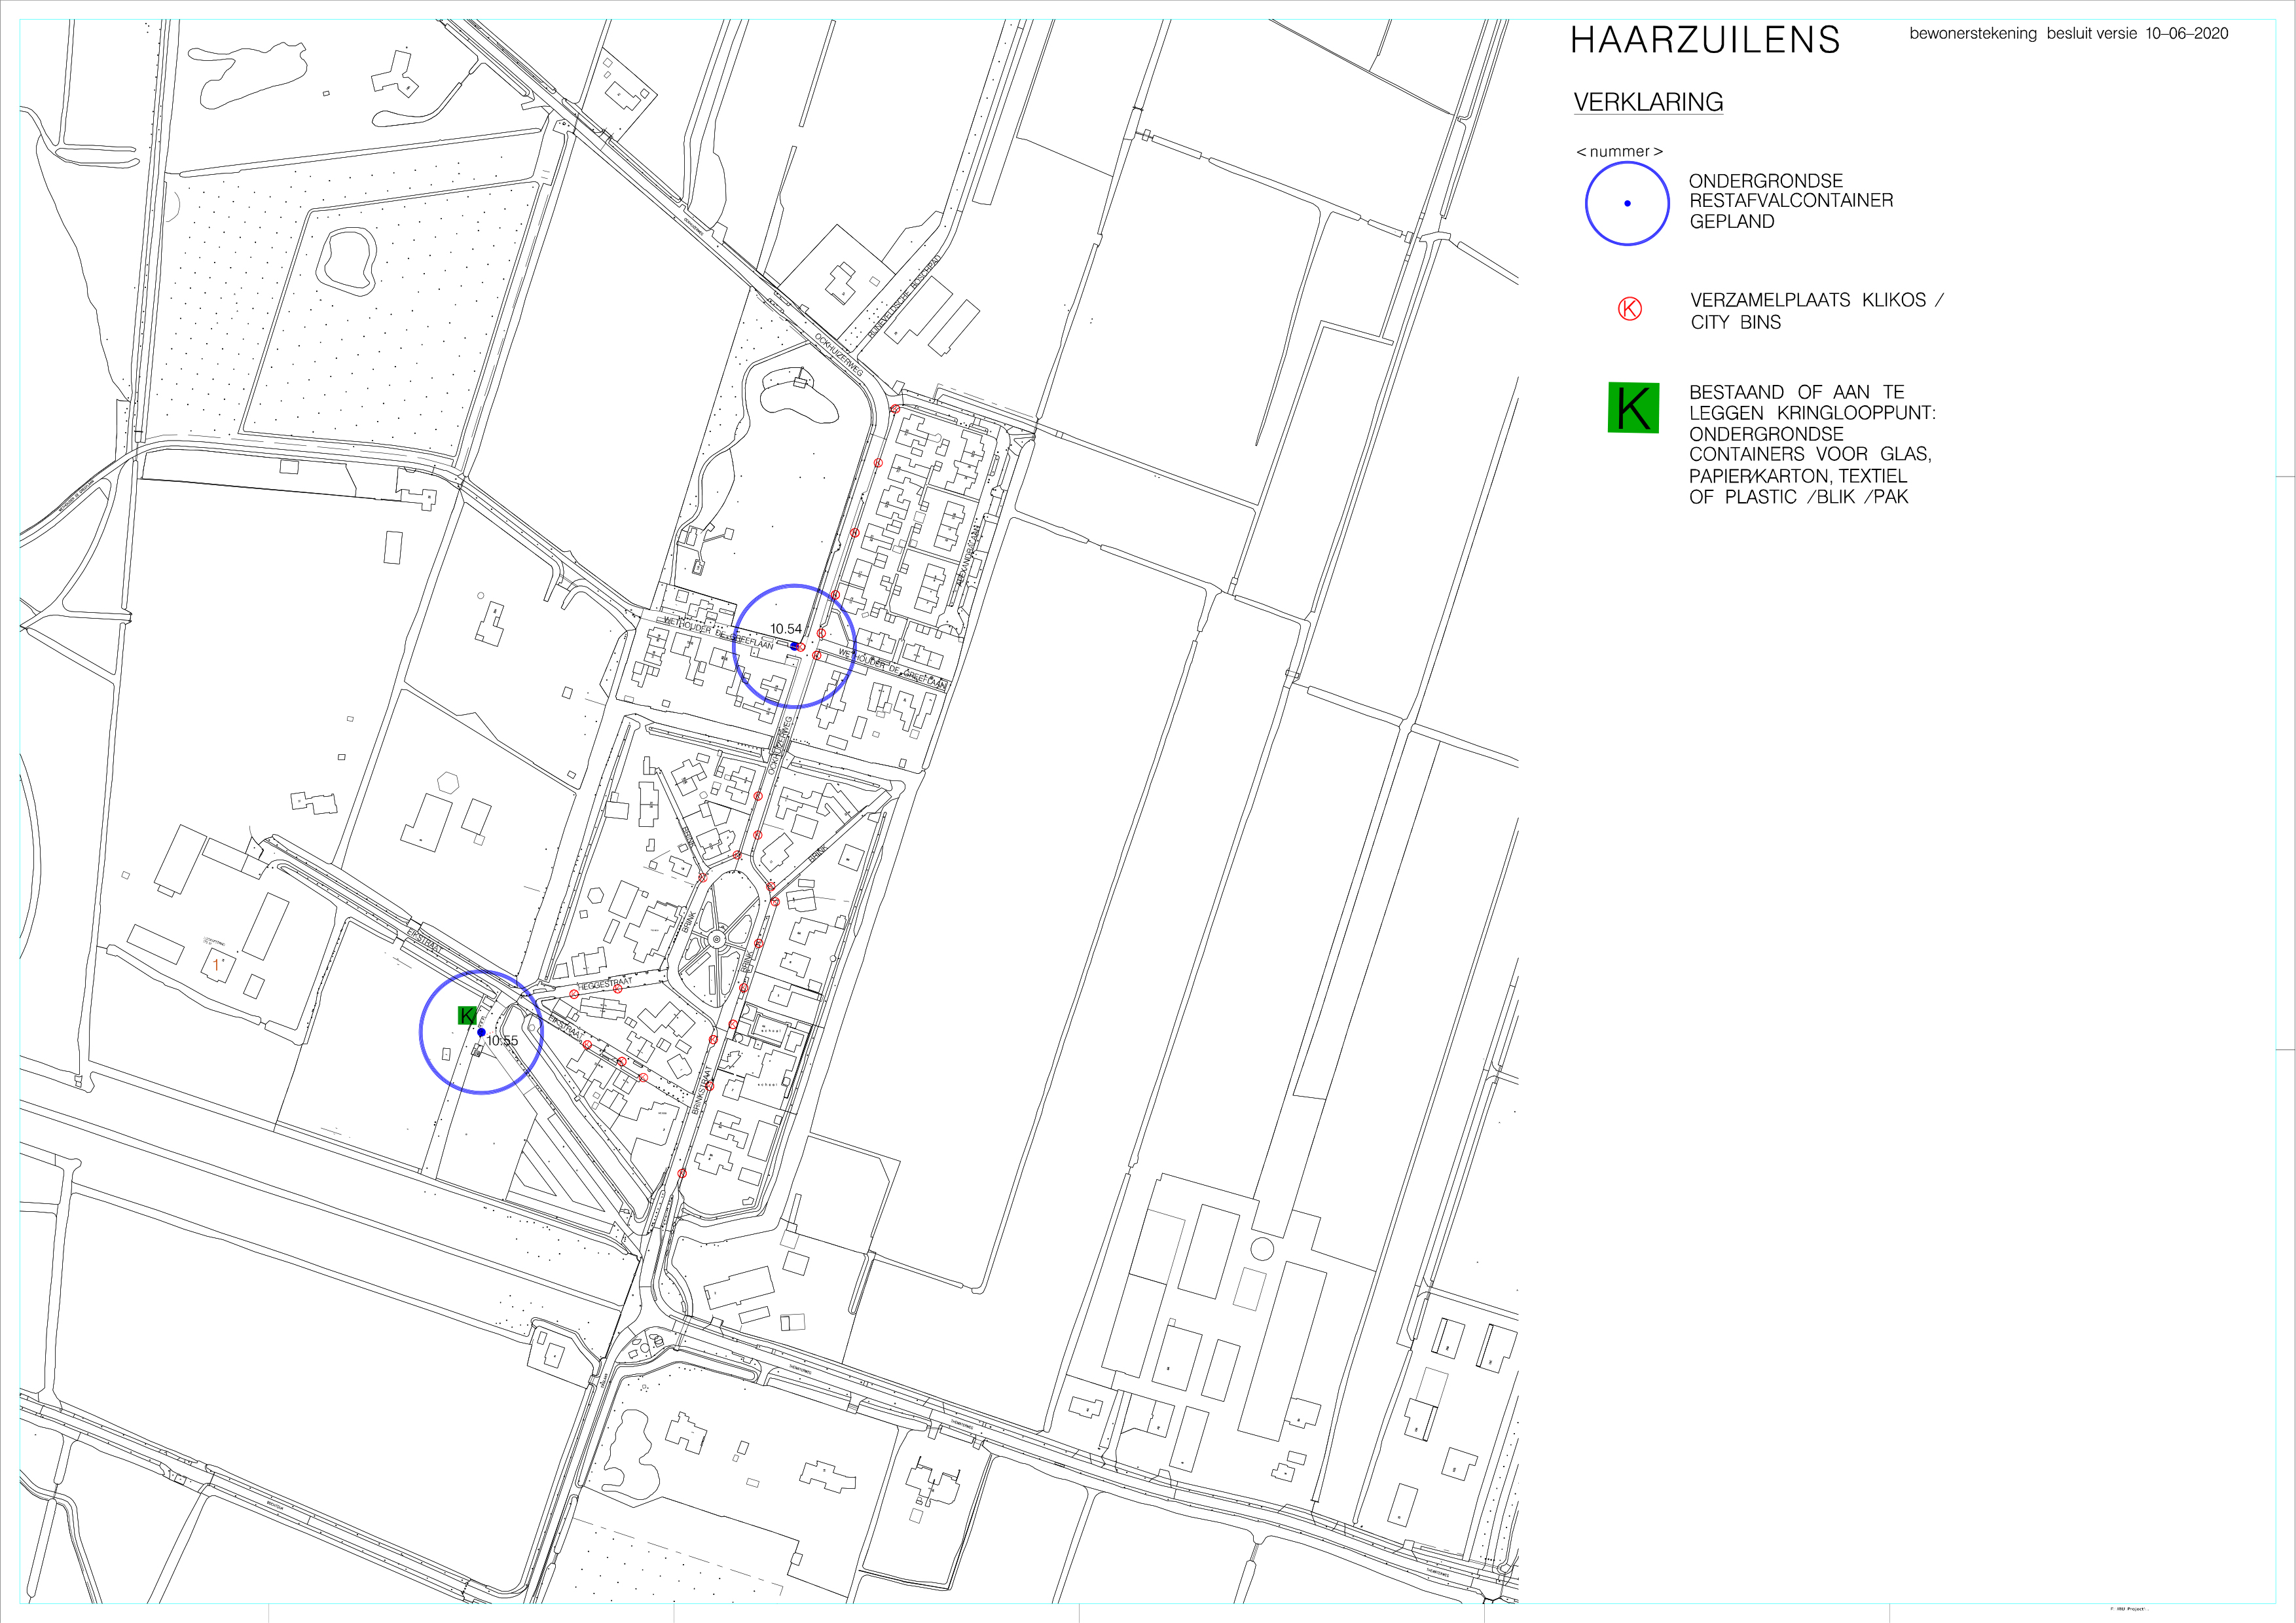Click the orange number 1 on the map
Viewport: 2296px width, 1623px height.
click(x=216, y=965)
